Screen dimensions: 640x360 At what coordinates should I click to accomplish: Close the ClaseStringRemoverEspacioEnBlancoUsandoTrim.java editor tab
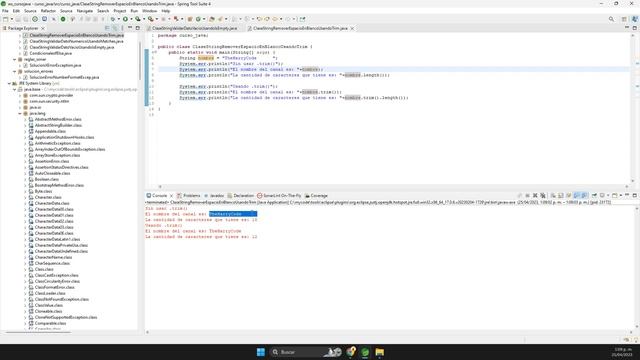352,28
